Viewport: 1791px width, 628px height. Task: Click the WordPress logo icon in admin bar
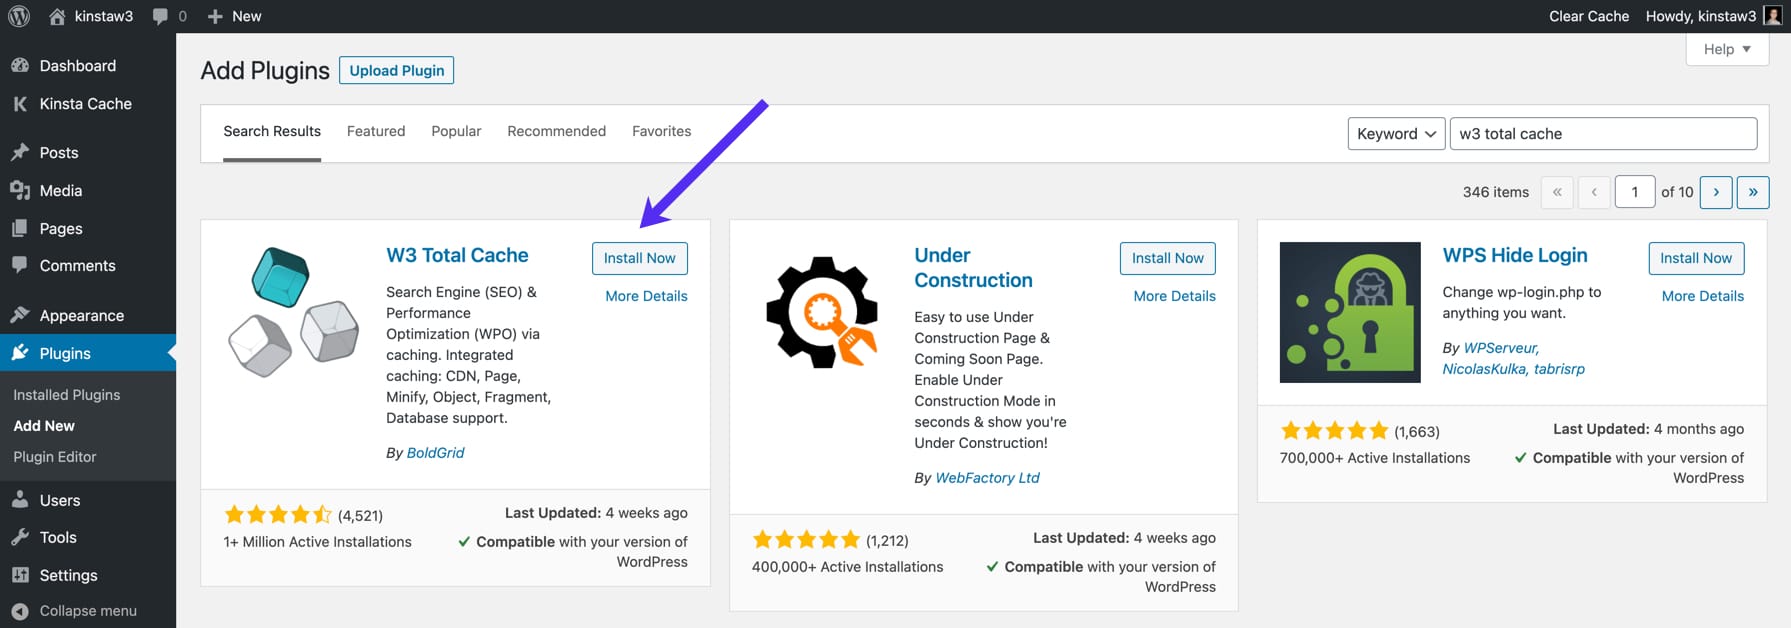click(19, 16)
